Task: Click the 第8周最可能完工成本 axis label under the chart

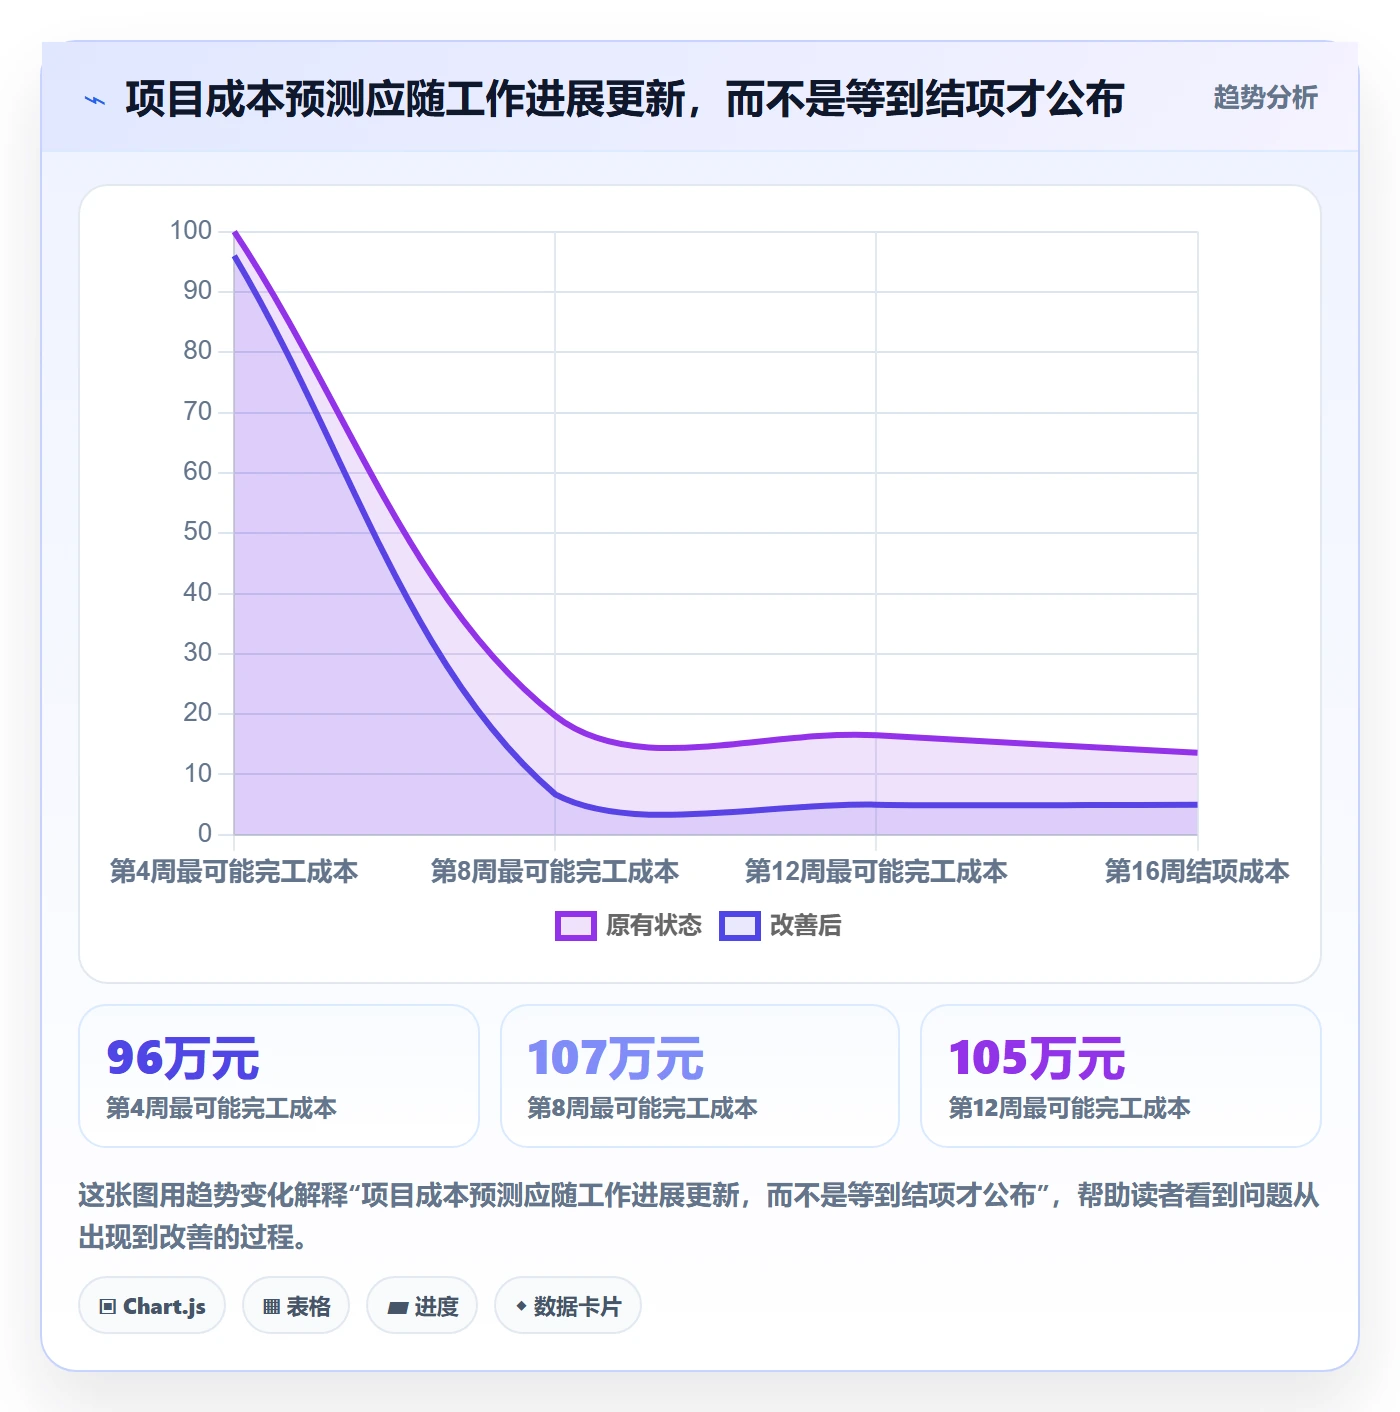Action: click(x=555, y=872)
